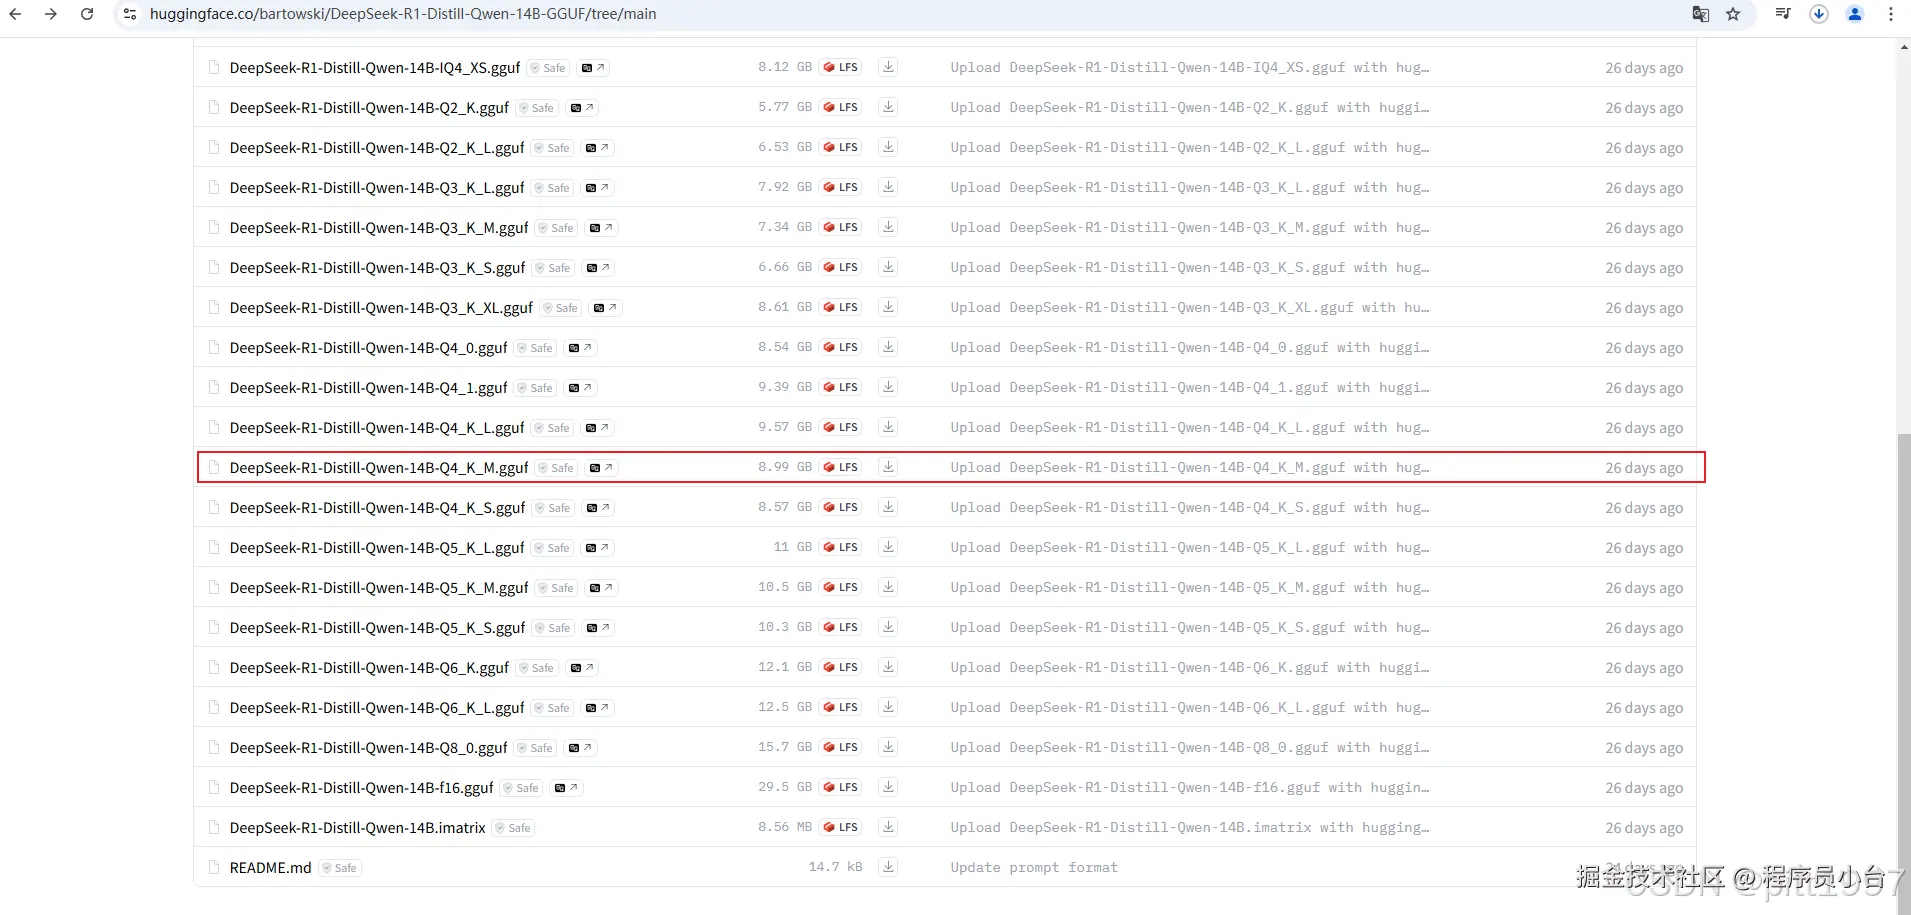Screen dimensions: 1911x915
Task: Reload the Hugging Face page
Action: pos(87,14)
